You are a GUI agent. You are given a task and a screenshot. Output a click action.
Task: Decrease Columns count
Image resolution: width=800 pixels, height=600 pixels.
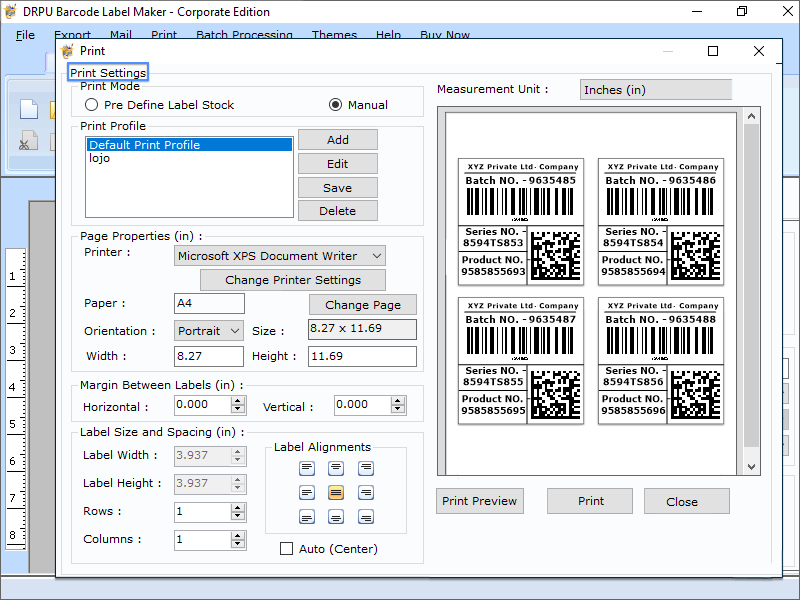238,544
